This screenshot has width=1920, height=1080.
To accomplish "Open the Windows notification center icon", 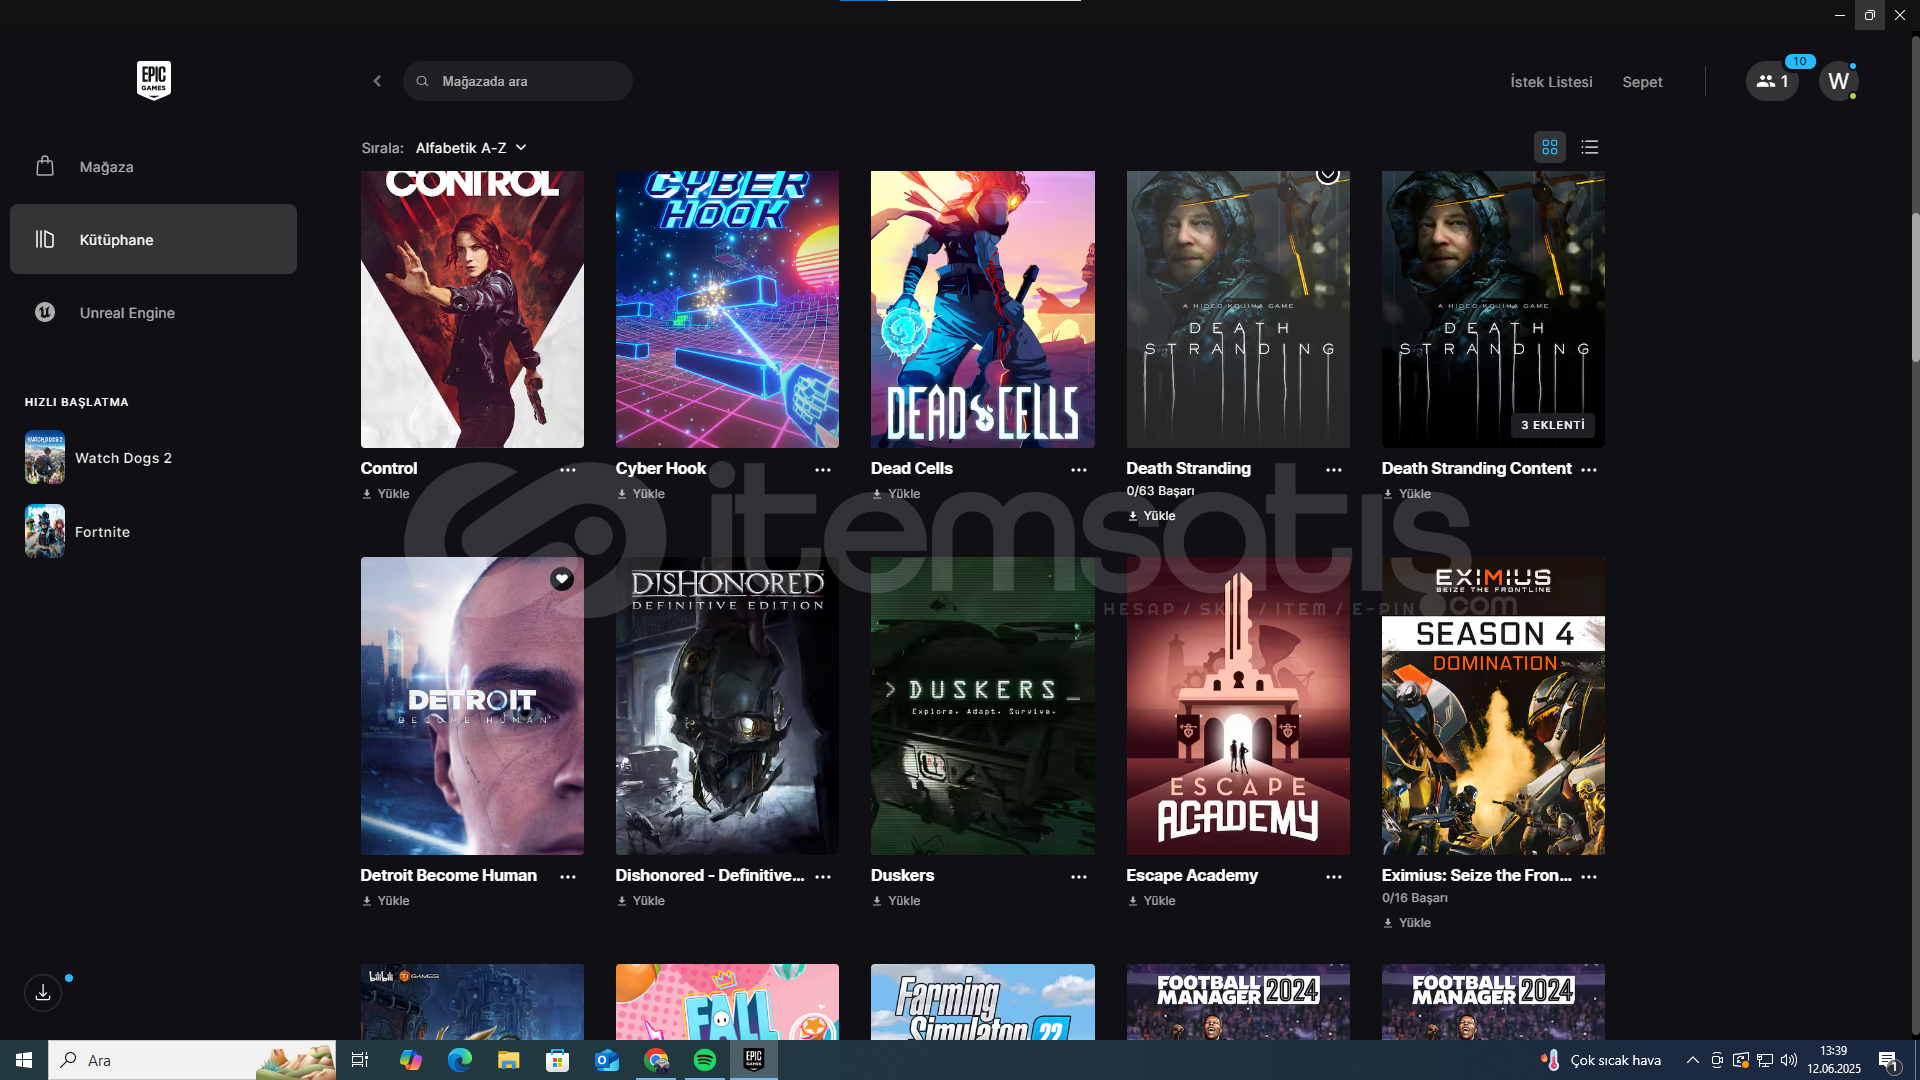I will pos(1889,1060).
